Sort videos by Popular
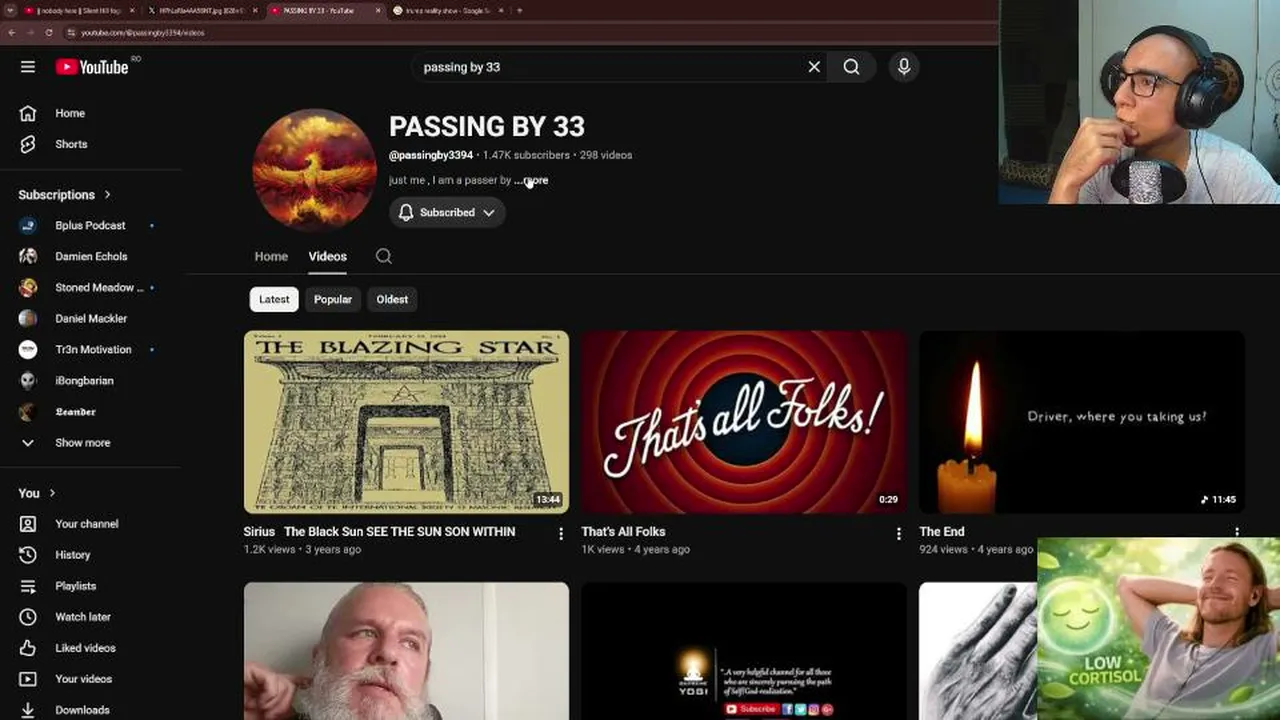The width and height of the screenshot is (1280, 720). point(333,299)
